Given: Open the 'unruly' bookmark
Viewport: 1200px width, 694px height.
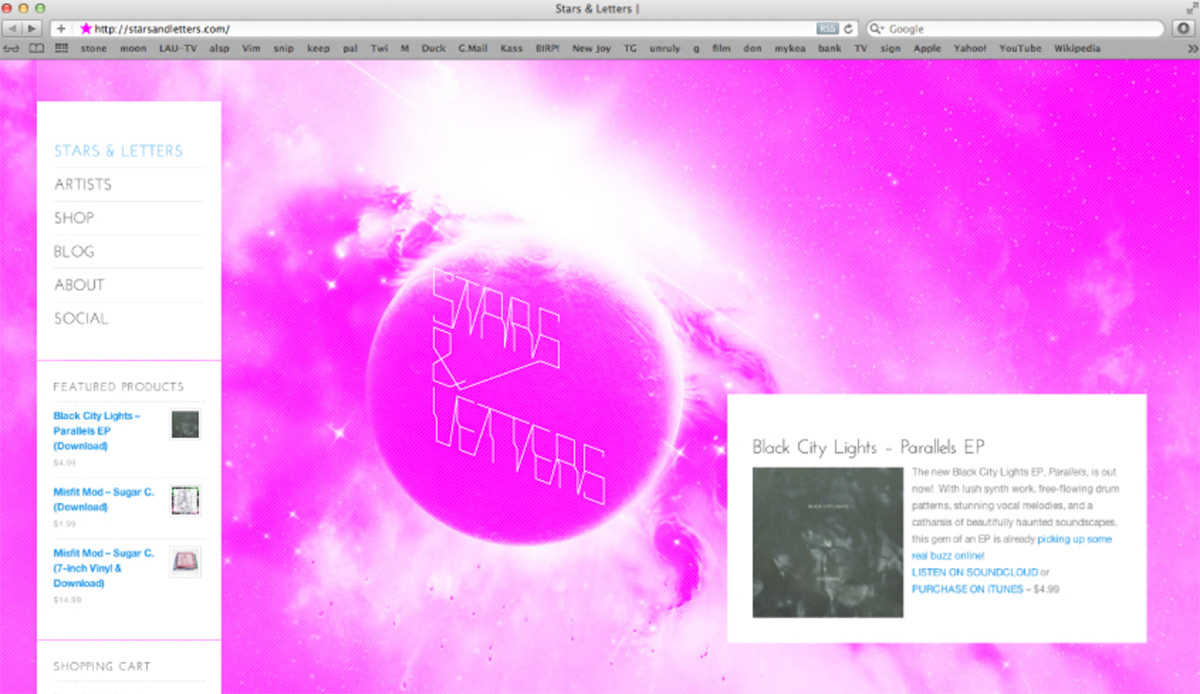Looking at the screenshot, I should tap(664, 48).
